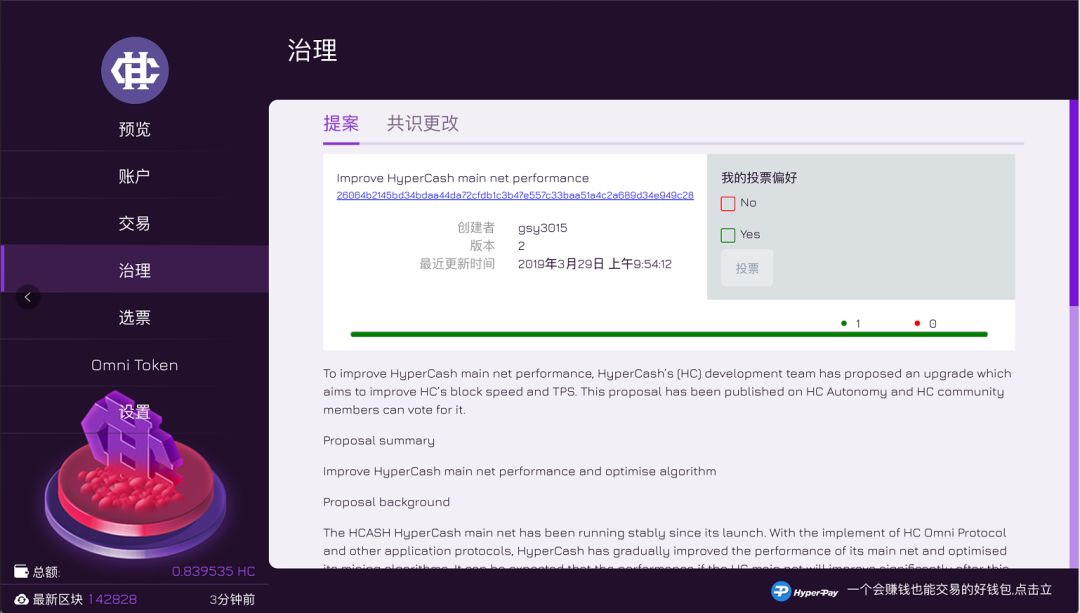Click the HyperPay logo icon
Image resolution: width=1080 pixels, height=613 pixels.
pyautogui.click(x=781, y=591)
